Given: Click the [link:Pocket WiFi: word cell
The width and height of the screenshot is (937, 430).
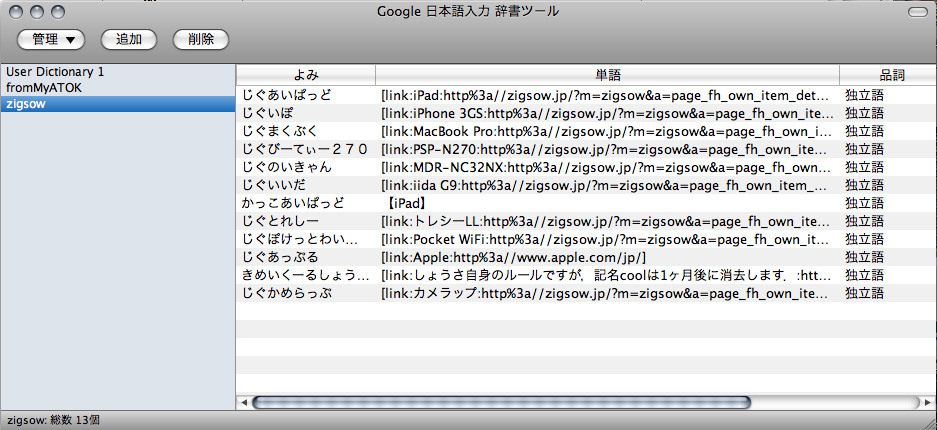Looking at the screenshot, I should [x=608, y=239].
